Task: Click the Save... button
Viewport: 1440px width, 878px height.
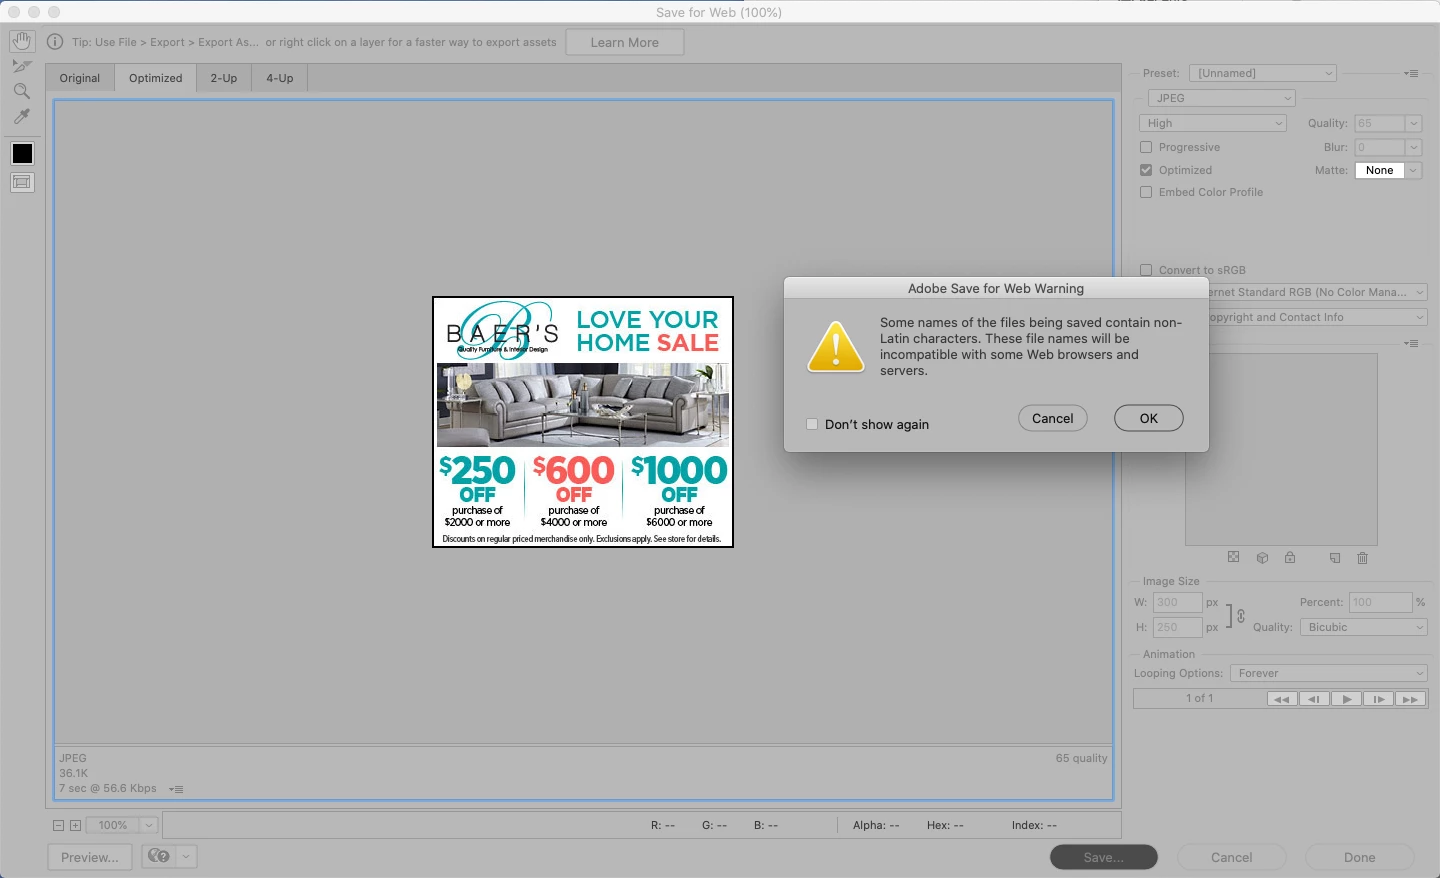Action: click(x=1104, y=857)
